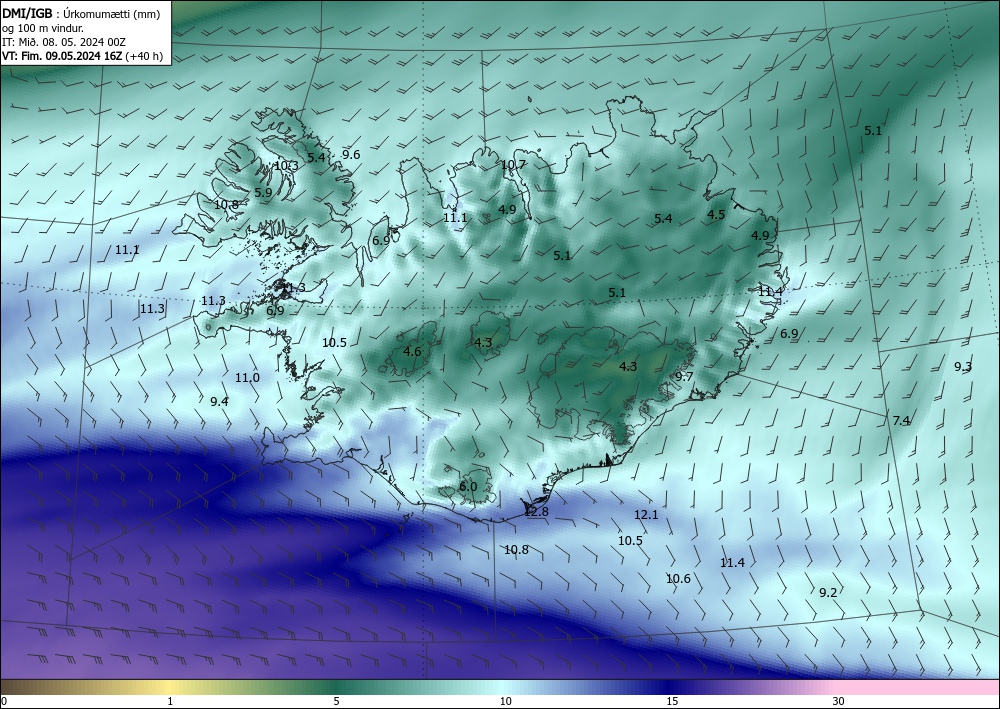This screenshot has width=1000, height=709.
Task: Click the 10.6 value in southern ocean
Action: coord(678,578)
